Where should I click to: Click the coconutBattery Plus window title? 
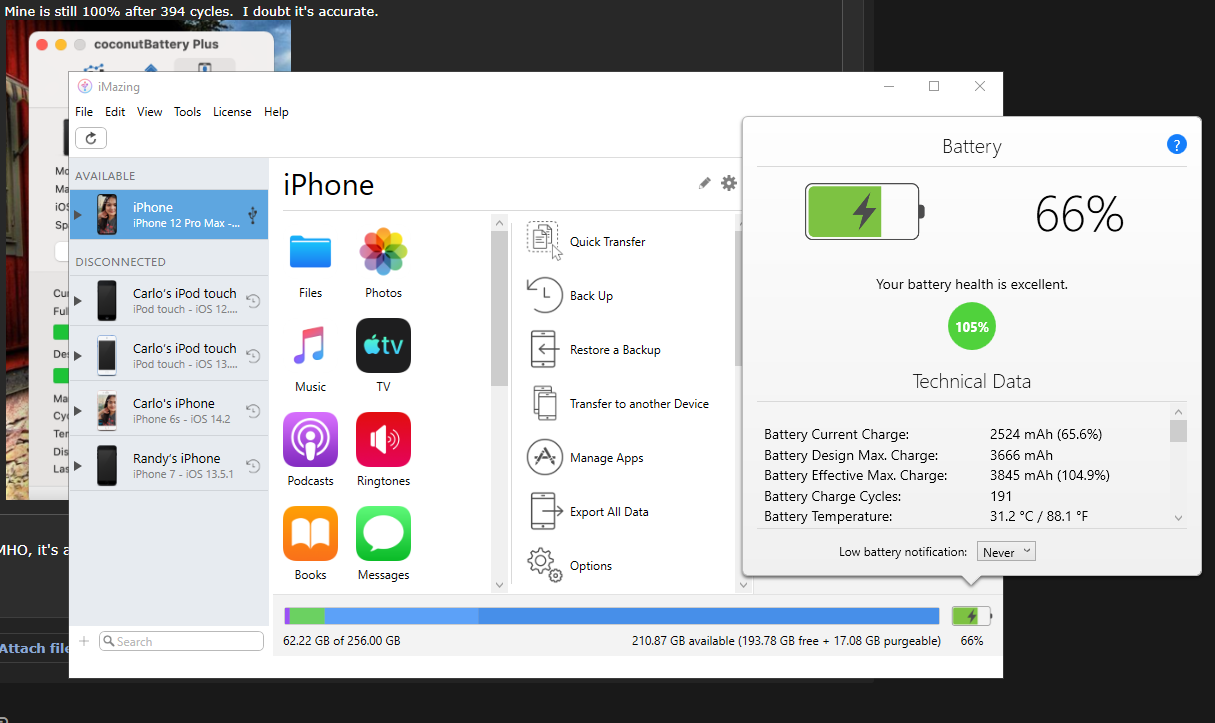[156, 44]
